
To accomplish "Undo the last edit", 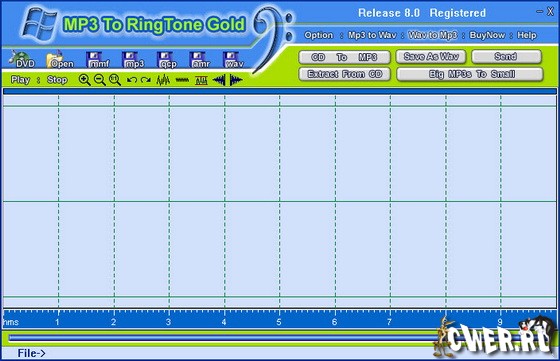I will pyautogui.click(x=132, y=80).
